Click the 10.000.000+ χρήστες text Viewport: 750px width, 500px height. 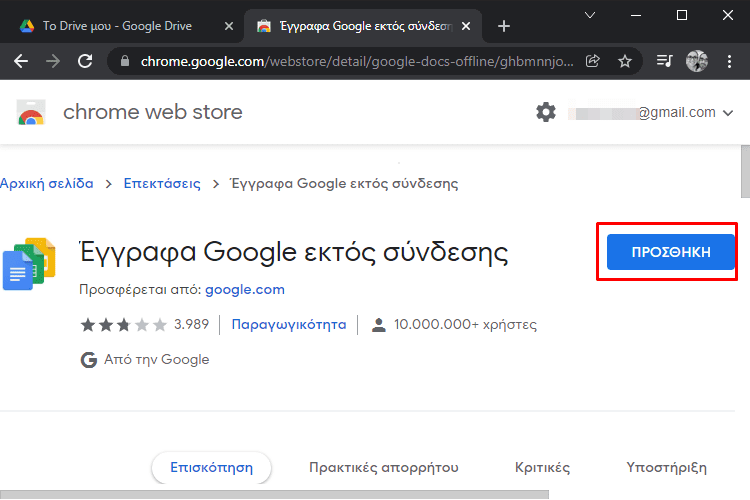465,324
